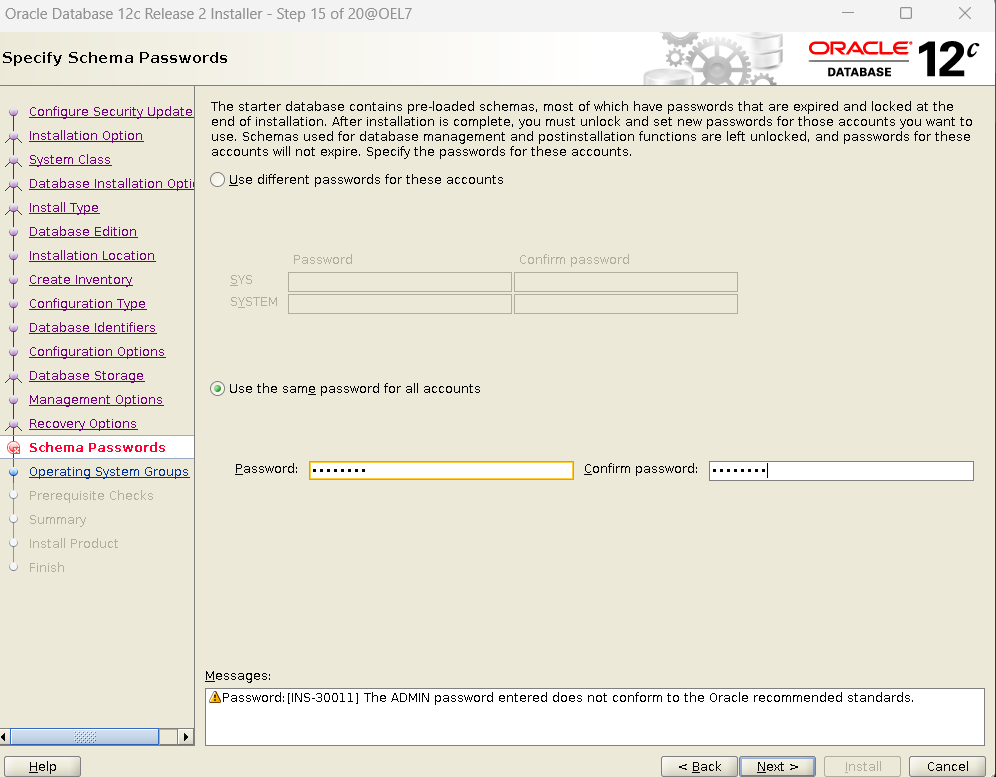
Task: Close the Oracle installer window
Action: 964,13
